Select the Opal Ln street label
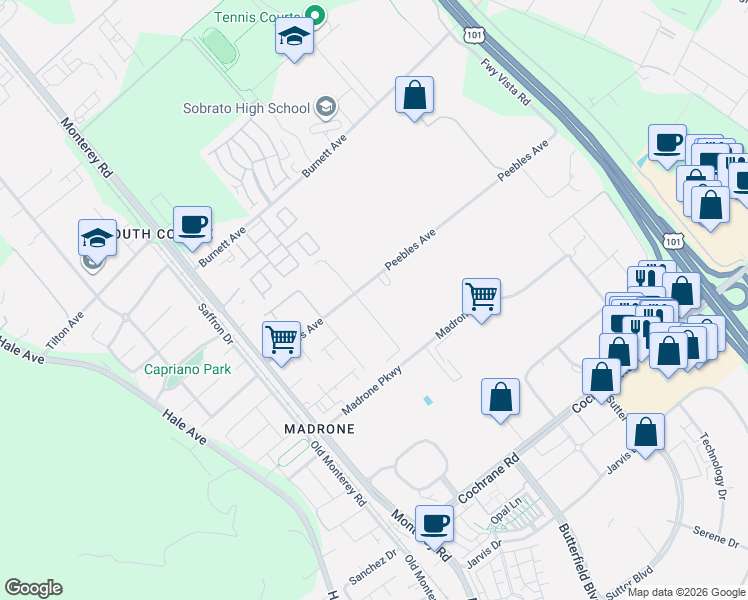Viewport: 748px width, 600px height. pyautogui.click(x=506, y=512)
